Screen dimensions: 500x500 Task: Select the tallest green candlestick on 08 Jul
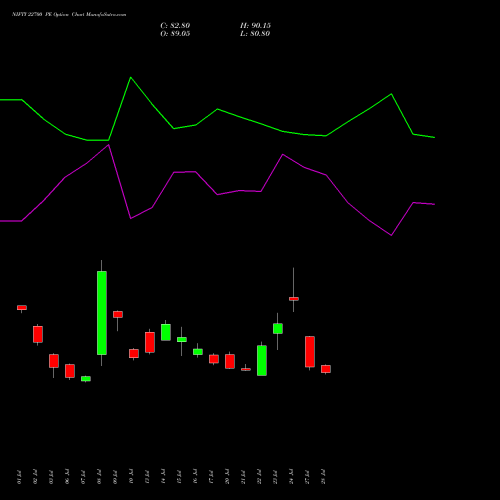(x=102, y=313)
